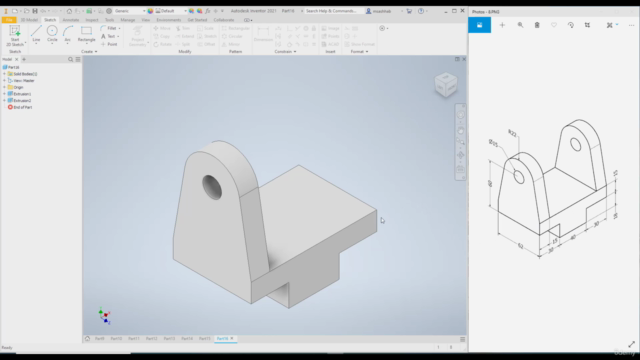This screenshot has width=640, height=360.
Task: Zoom in the Photos window
Action: pyautogui.click(x=520, y=25)
